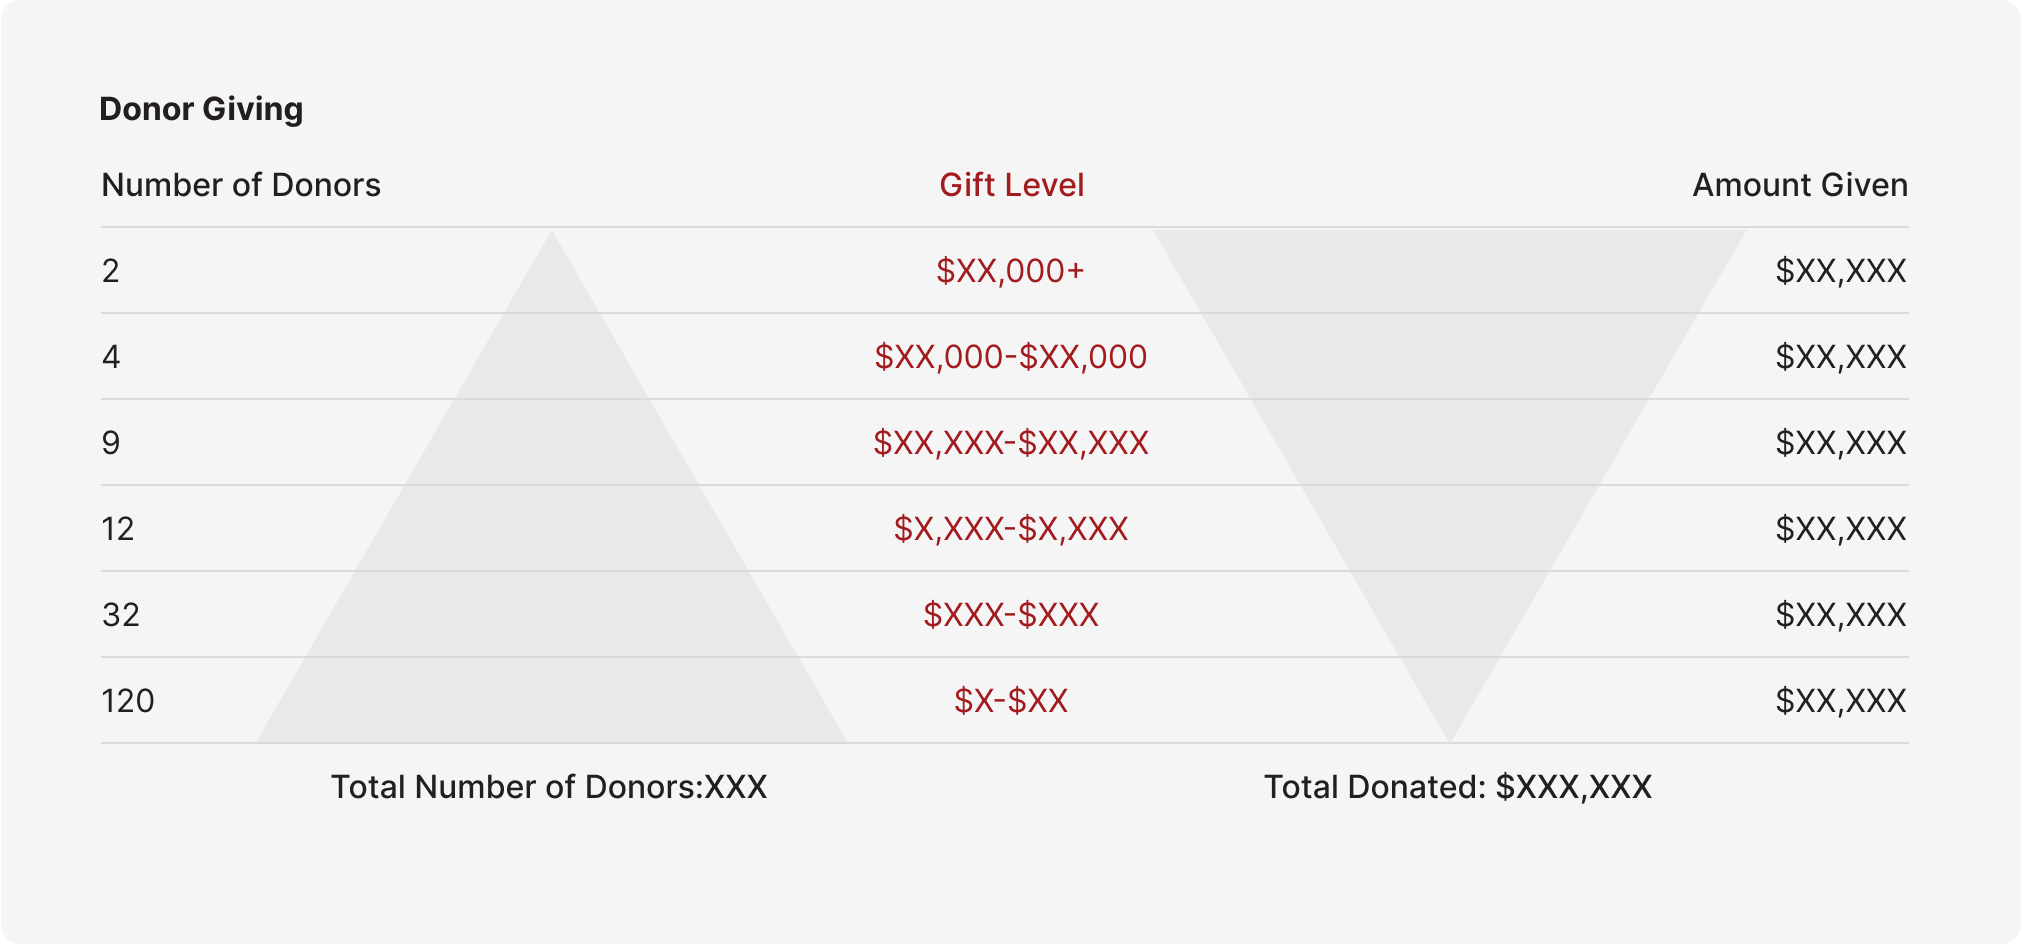
Task: Select the Amount Given column header
Action: [1800, 185]
